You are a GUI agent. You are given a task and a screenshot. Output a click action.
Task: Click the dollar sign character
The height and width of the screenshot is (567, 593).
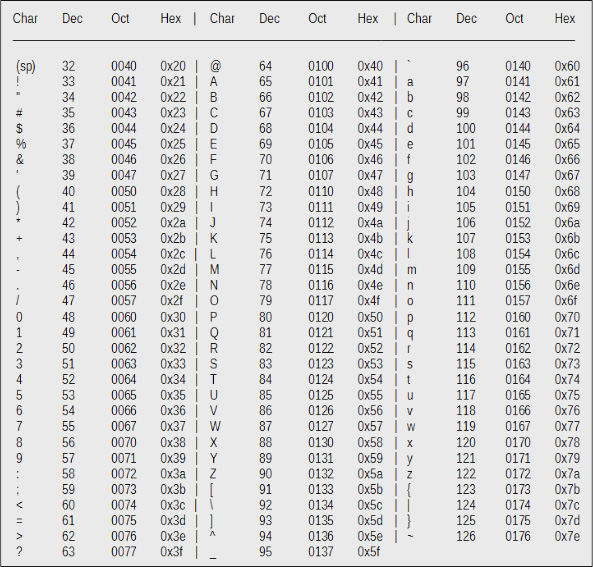[19, 129]
